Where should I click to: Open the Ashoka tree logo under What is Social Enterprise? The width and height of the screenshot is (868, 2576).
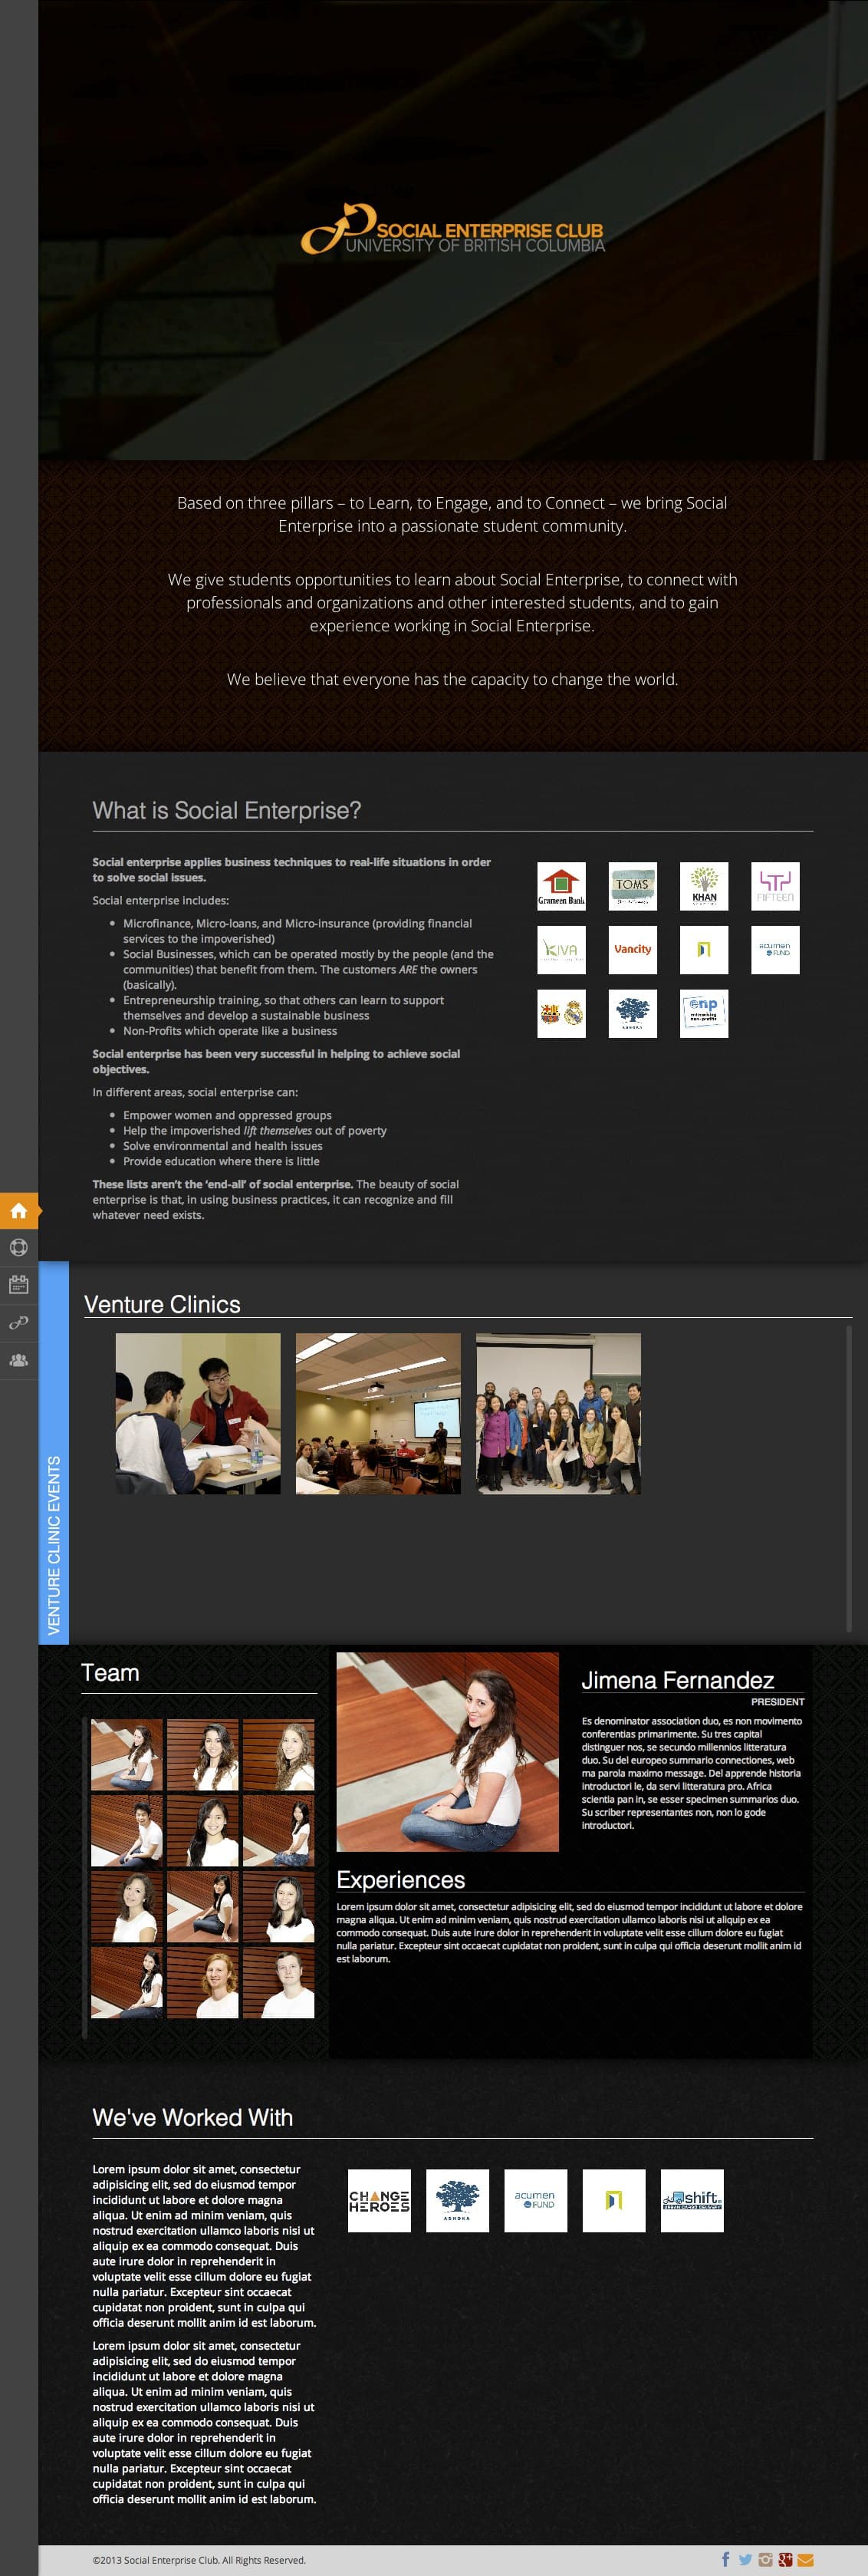(633, 1013)
